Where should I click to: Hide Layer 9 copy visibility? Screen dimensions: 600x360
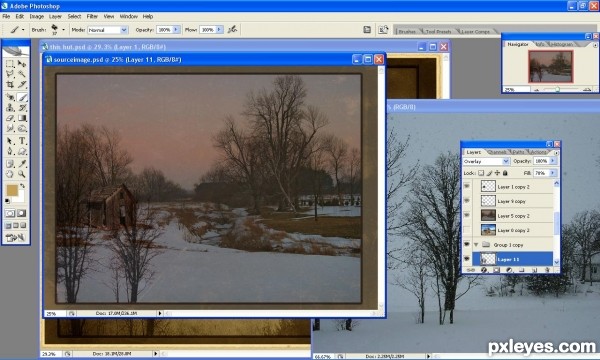(467, 201)
